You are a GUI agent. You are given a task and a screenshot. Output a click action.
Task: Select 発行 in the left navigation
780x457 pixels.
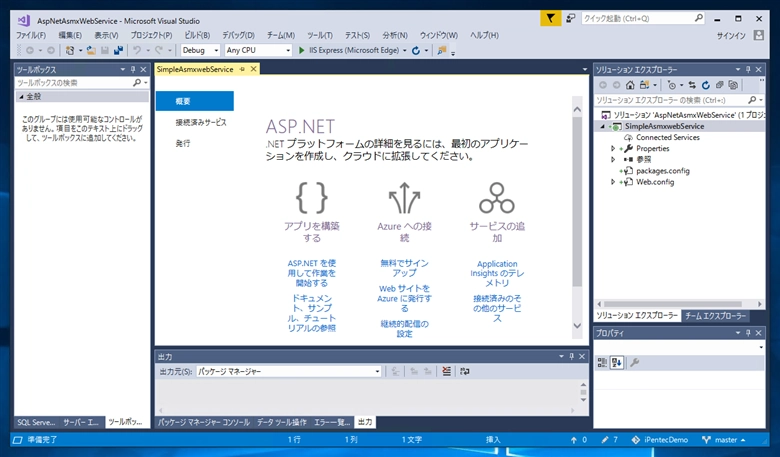point(183,143)
